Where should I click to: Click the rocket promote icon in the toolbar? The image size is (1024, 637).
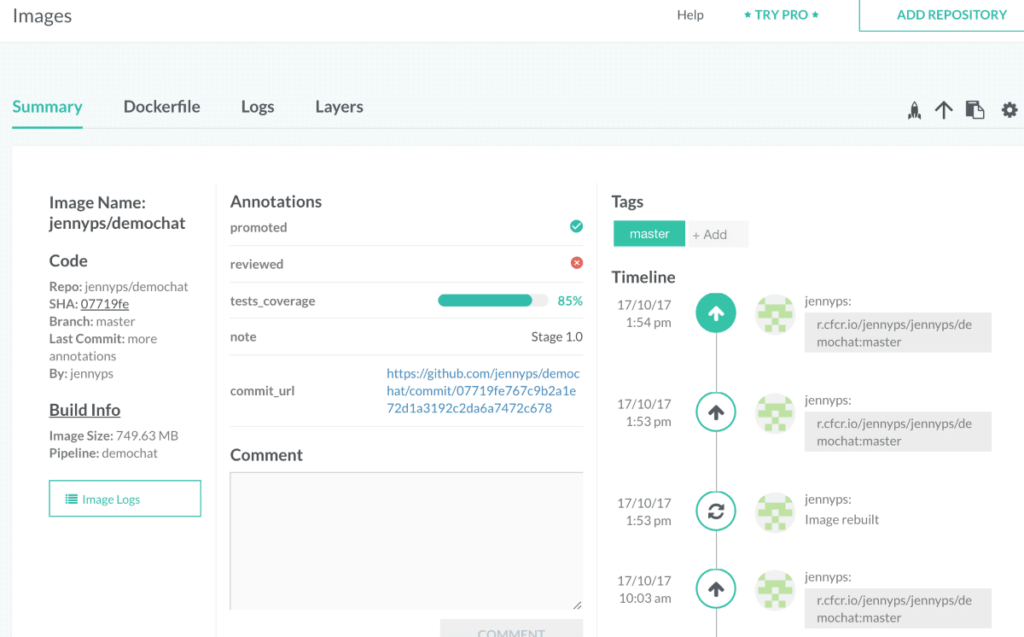coord(914,110)
